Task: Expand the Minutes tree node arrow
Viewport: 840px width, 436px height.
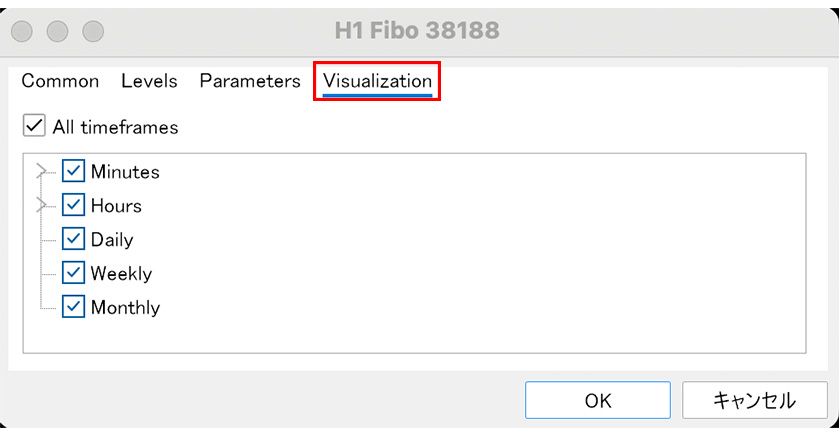Action: [x=41, y=172]
